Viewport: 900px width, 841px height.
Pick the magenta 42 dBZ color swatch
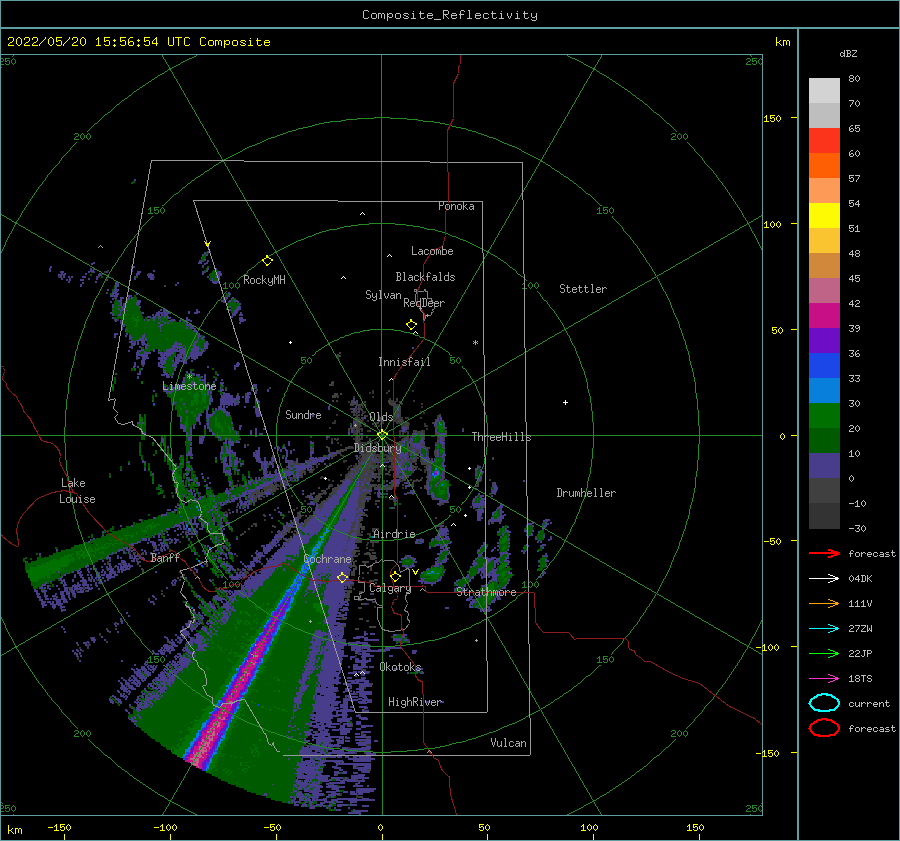coord(824,315)
